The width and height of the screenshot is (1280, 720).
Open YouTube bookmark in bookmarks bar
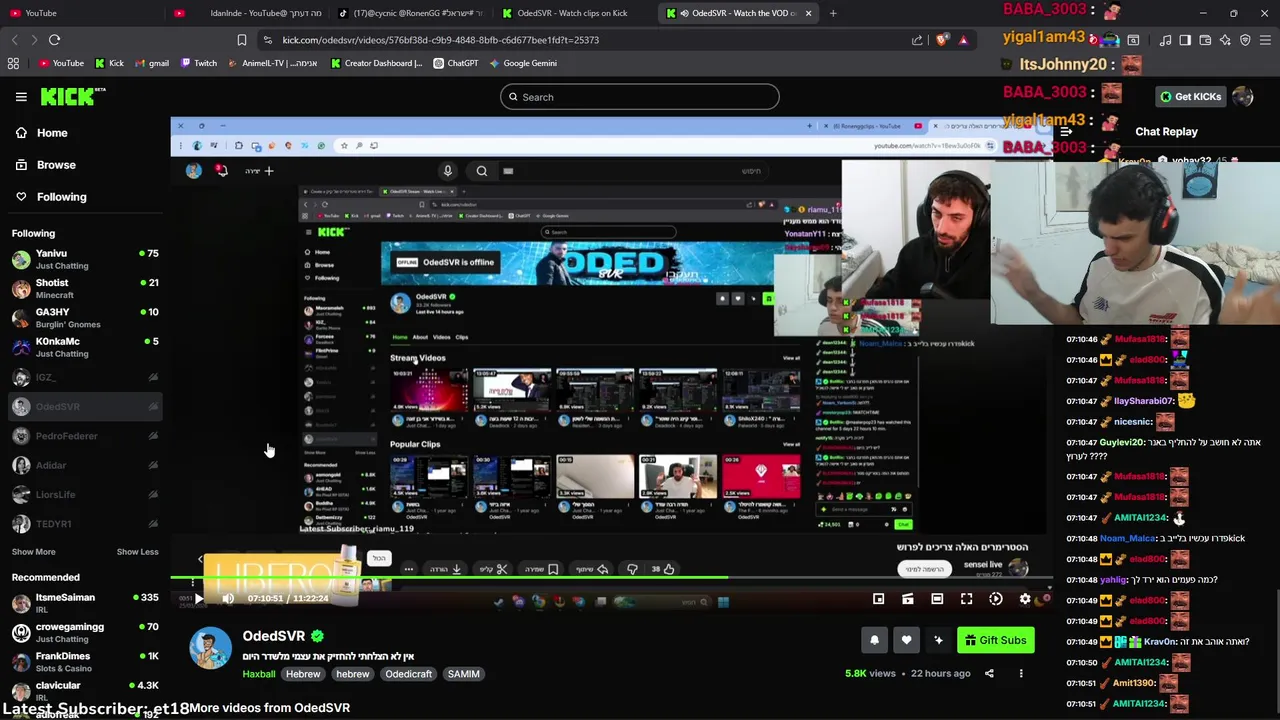tap(61, 63)
